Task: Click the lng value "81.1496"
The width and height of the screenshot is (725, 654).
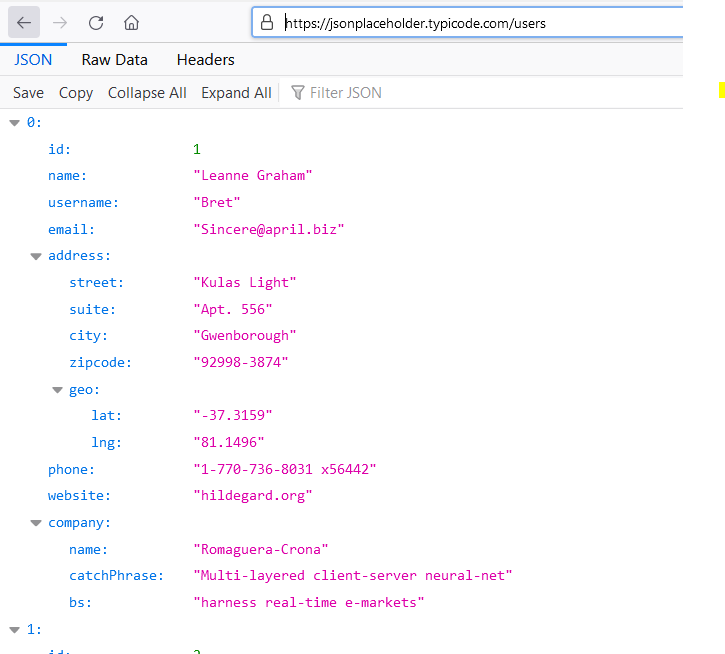Action: [229, 443]
